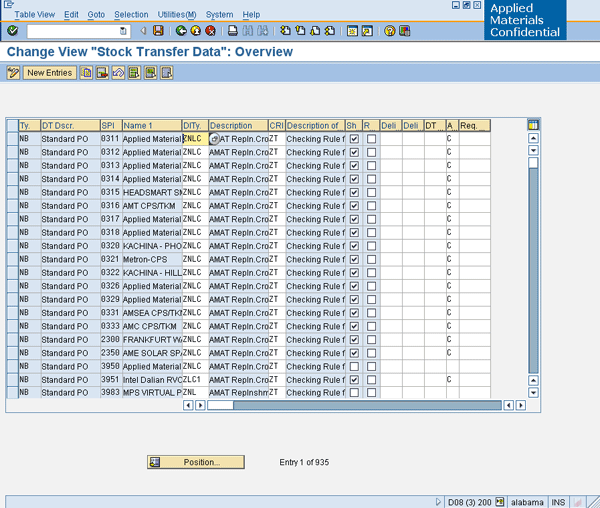Click the Save disk icon

click(158, 31)
